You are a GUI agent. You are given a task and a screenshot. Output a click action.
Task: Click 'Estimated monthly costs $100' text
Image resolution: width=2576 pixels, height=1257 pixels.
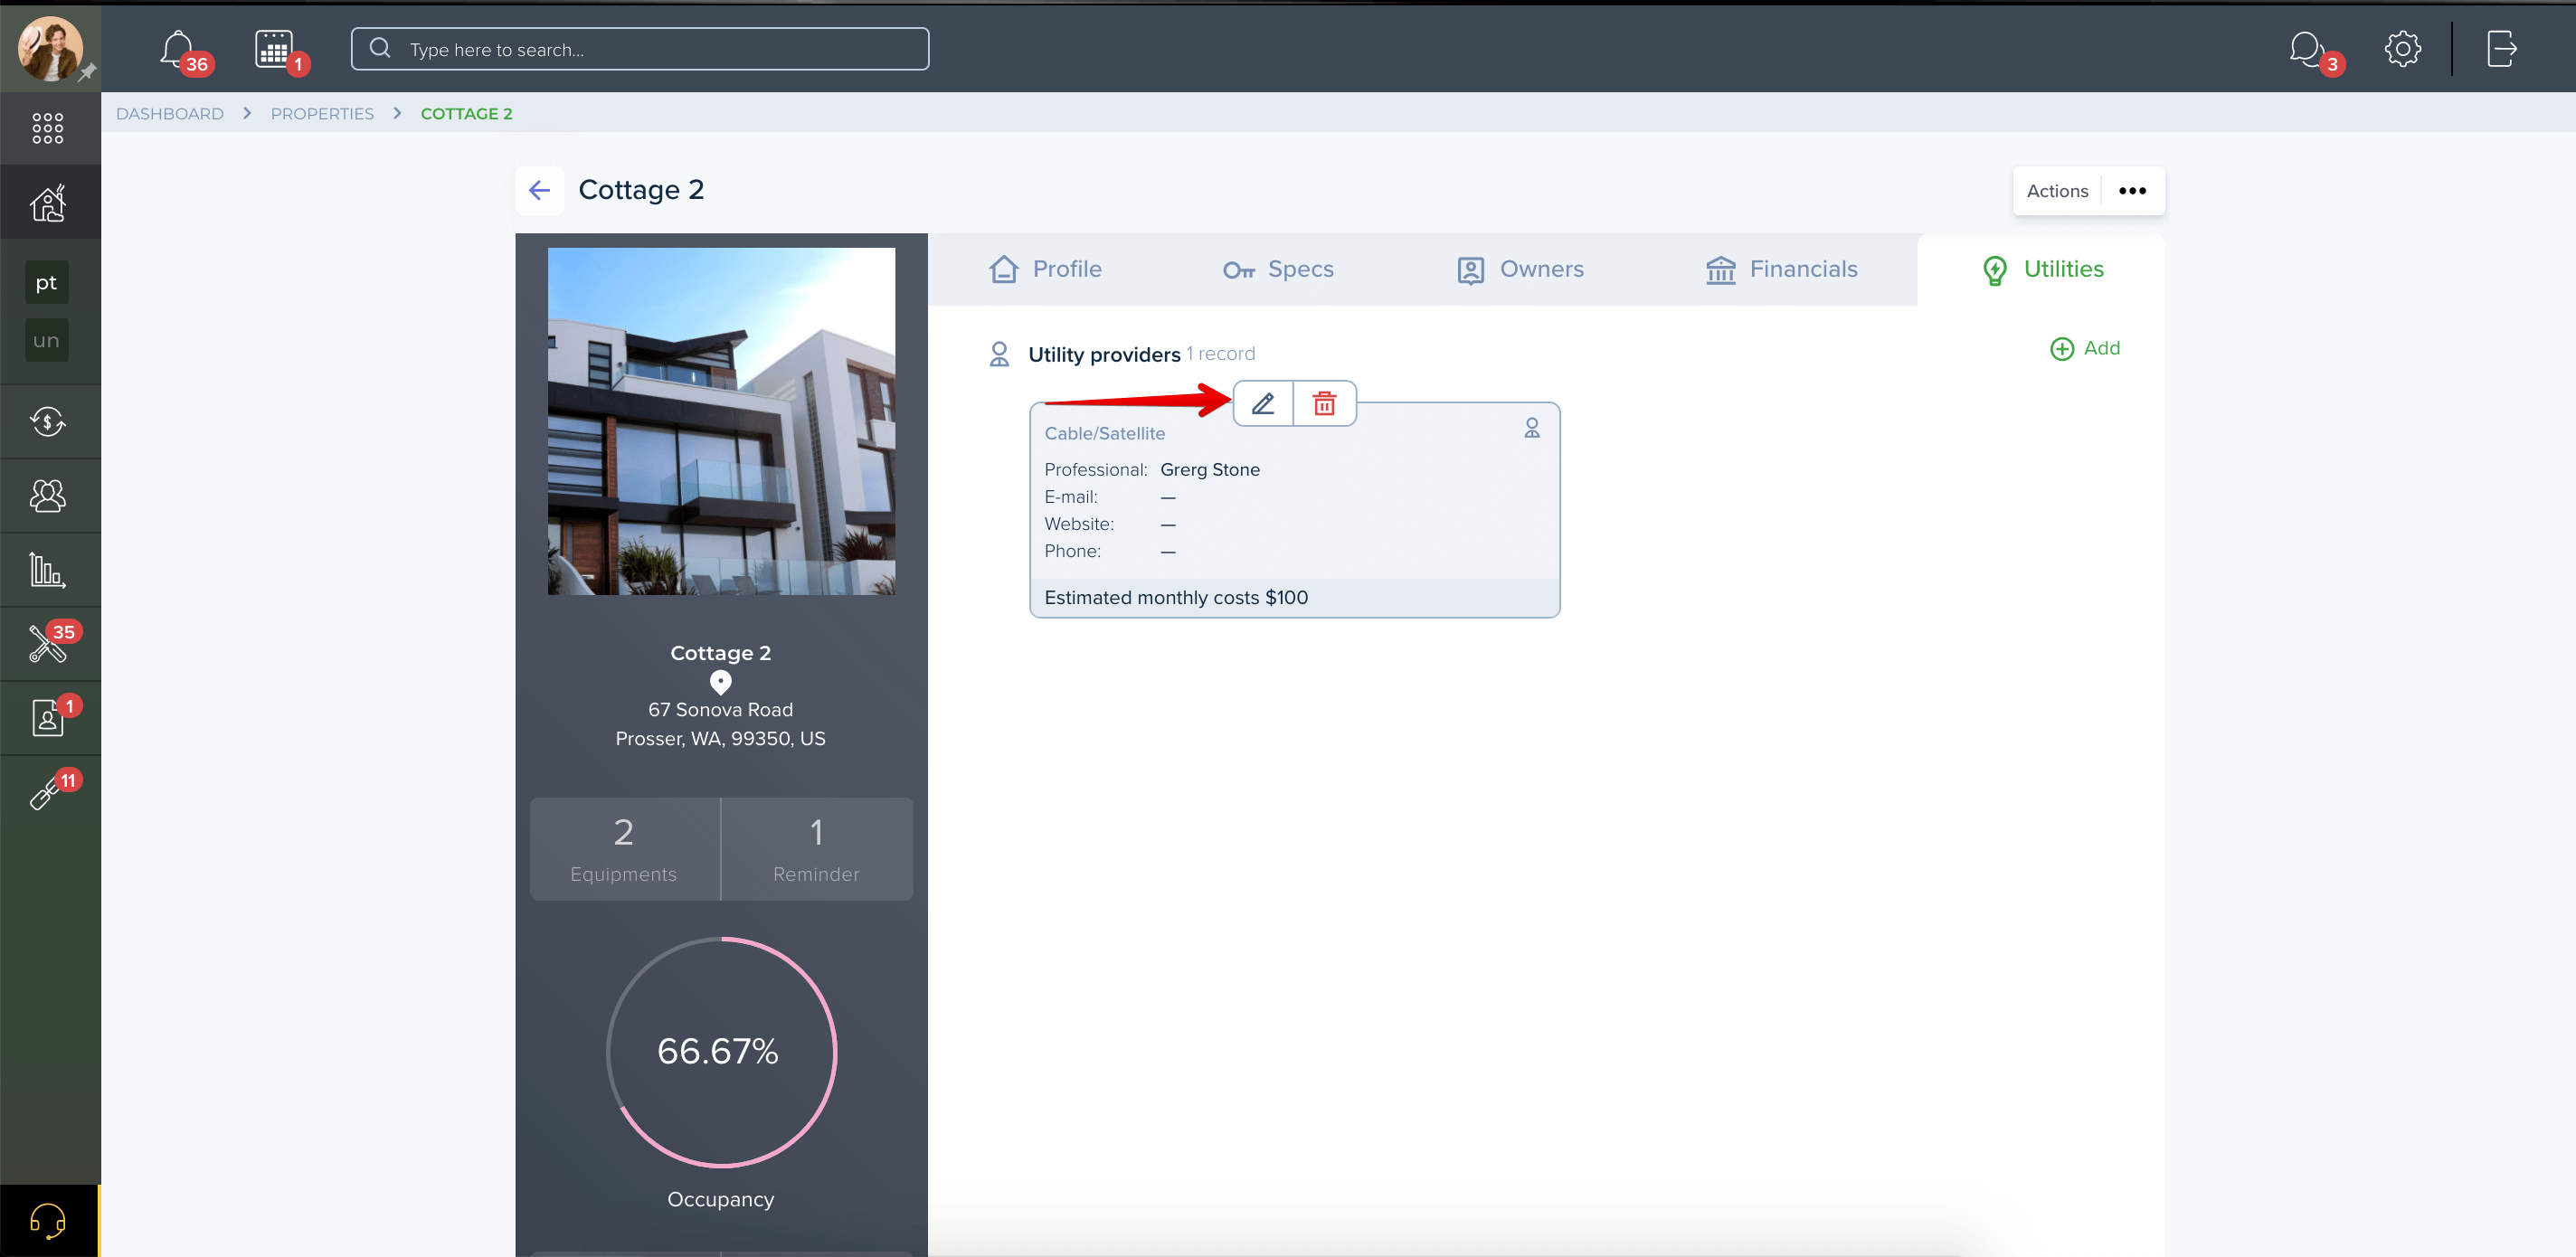tap(1176, 597)
